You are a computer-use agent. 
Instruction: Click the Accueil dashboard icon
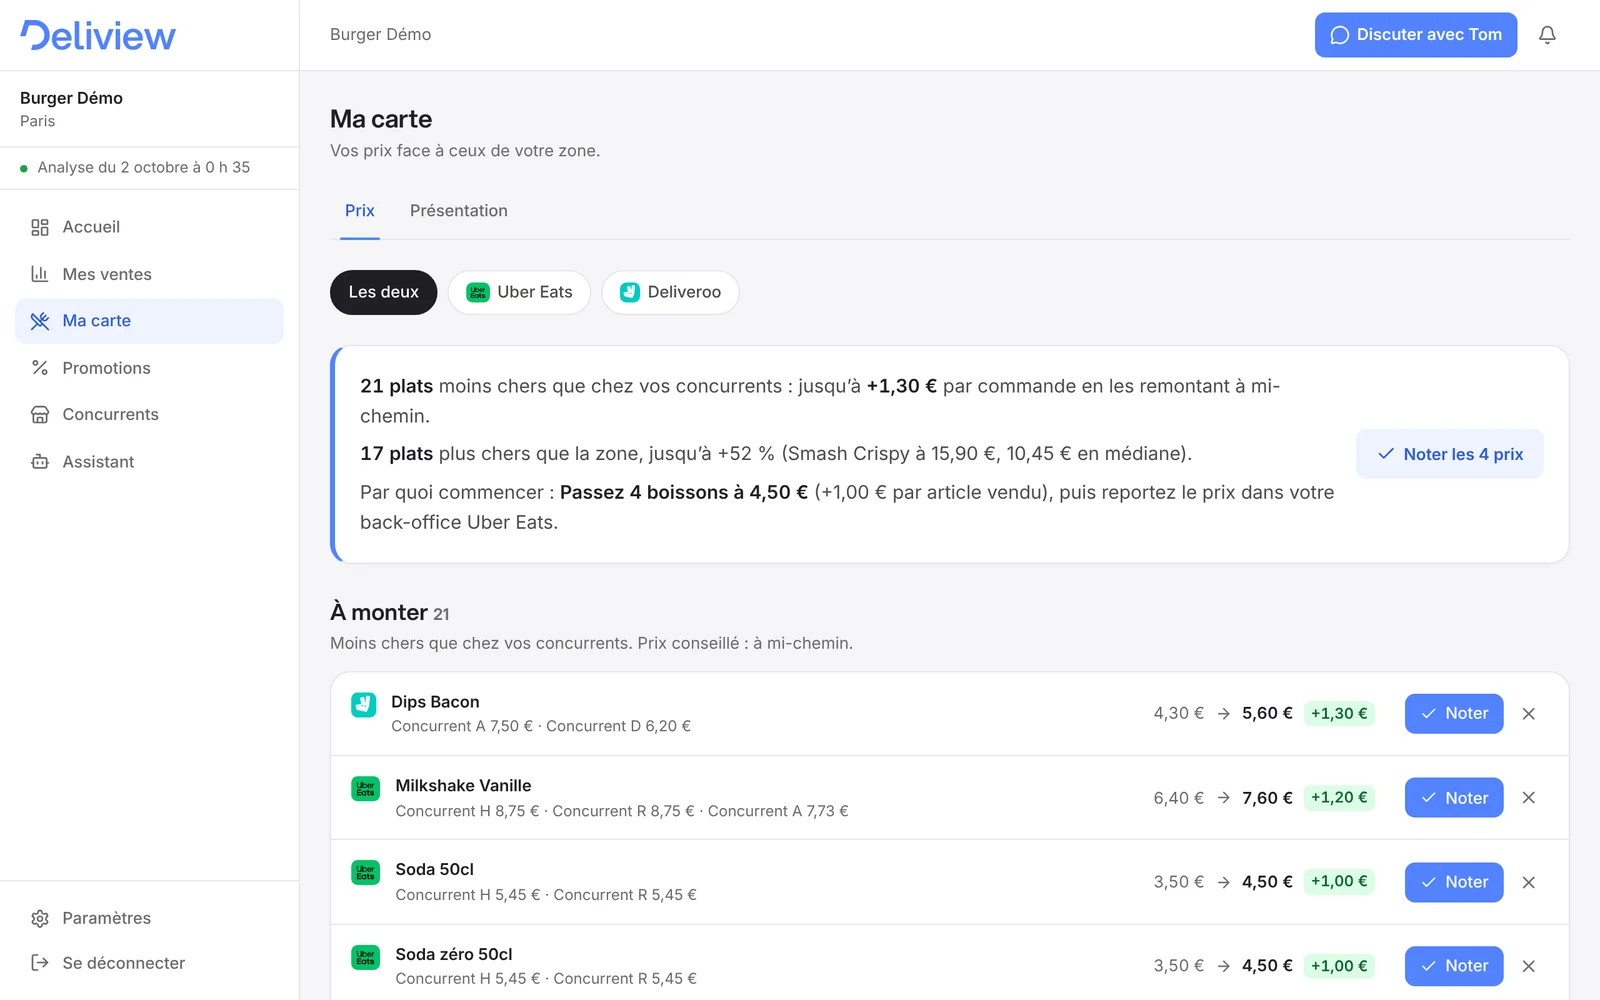tap(40, 227)
